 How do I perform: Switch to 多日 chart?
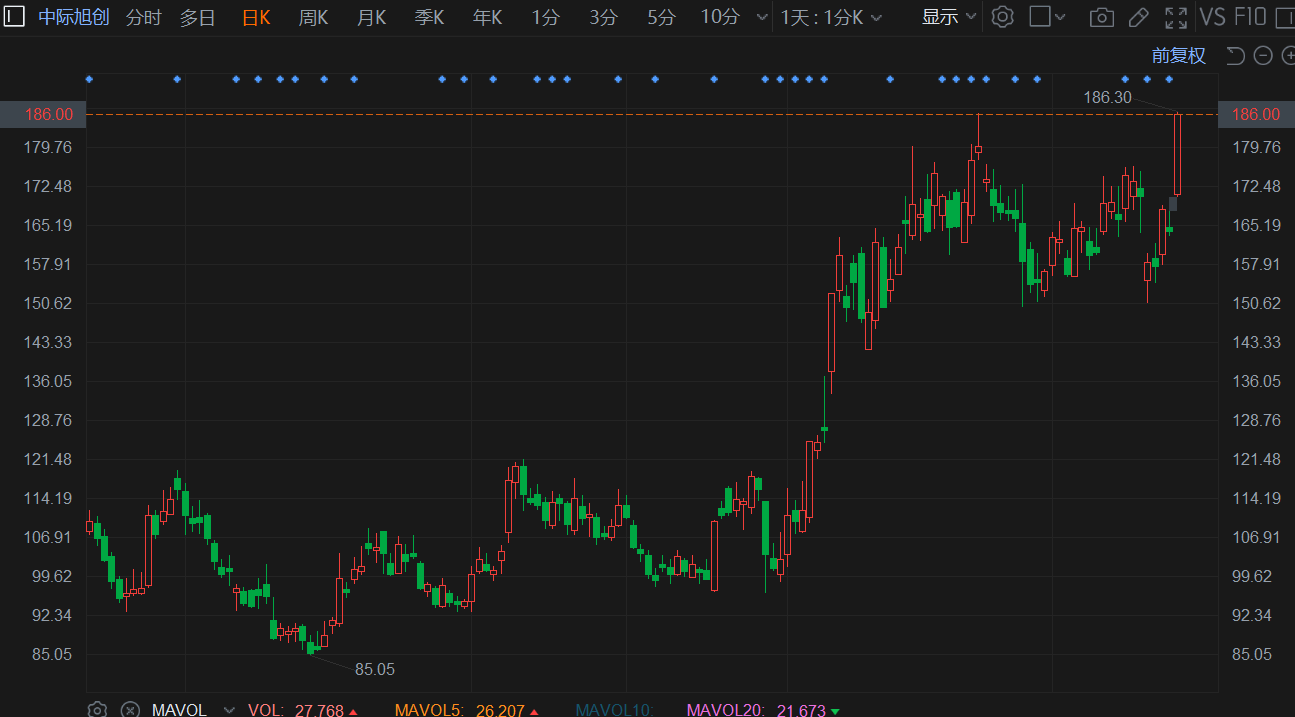point(198,17)
